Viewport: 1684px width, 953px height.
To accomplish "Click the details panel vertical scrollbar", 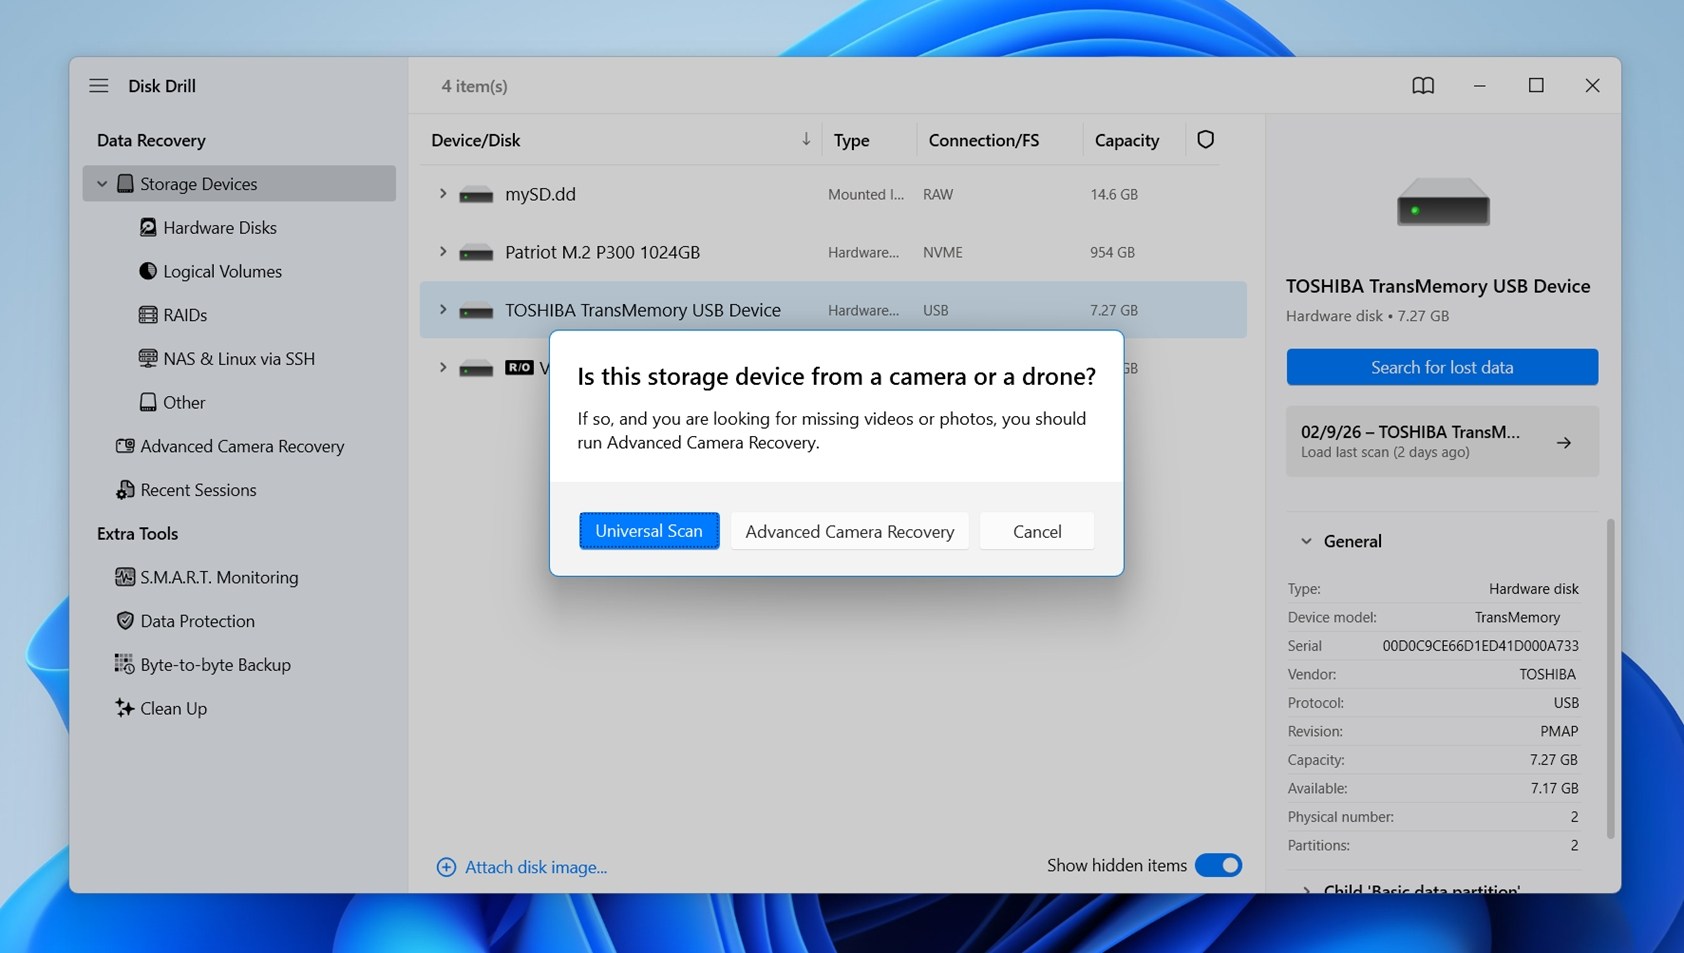I will [1609, 678].
